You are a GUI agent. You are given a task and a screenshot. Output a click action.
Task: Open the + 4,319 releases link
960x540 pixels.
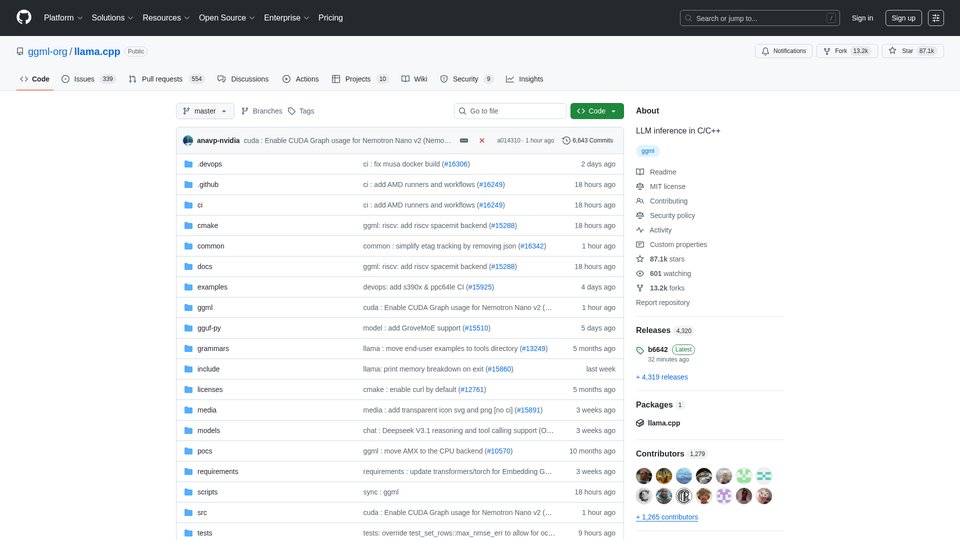(662, 377)
